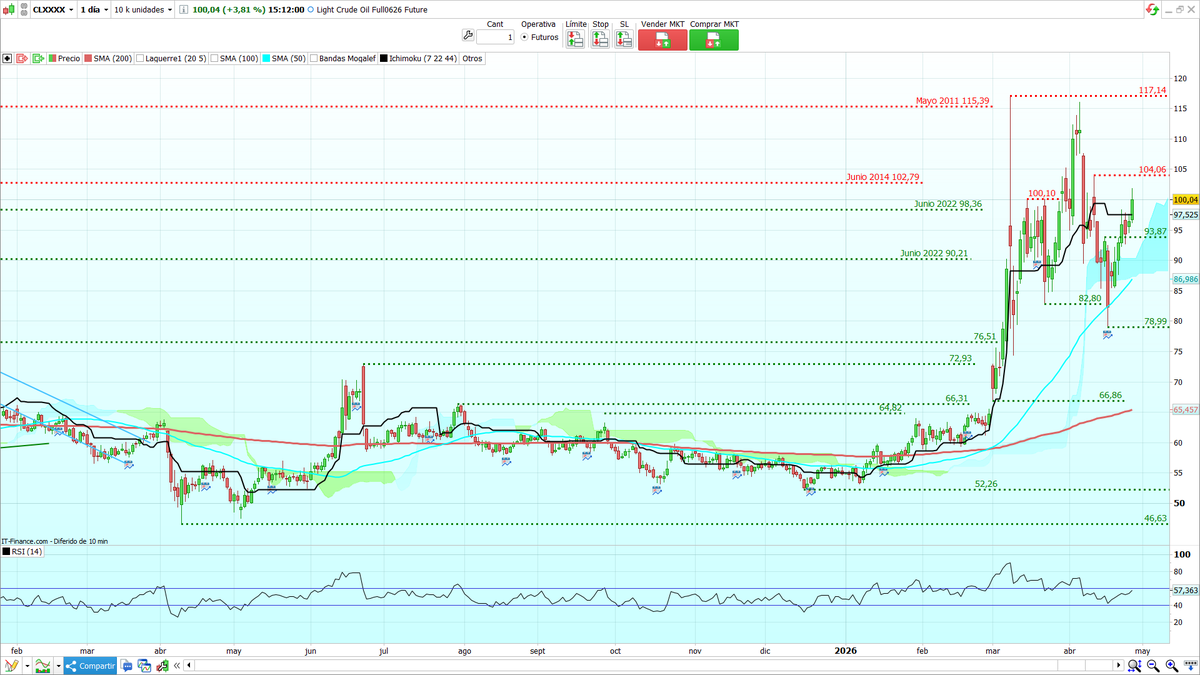Select the Laquerre1 (20 5) indicator tab
Viewport: 1200px width, 675px height.
point(171,58)
